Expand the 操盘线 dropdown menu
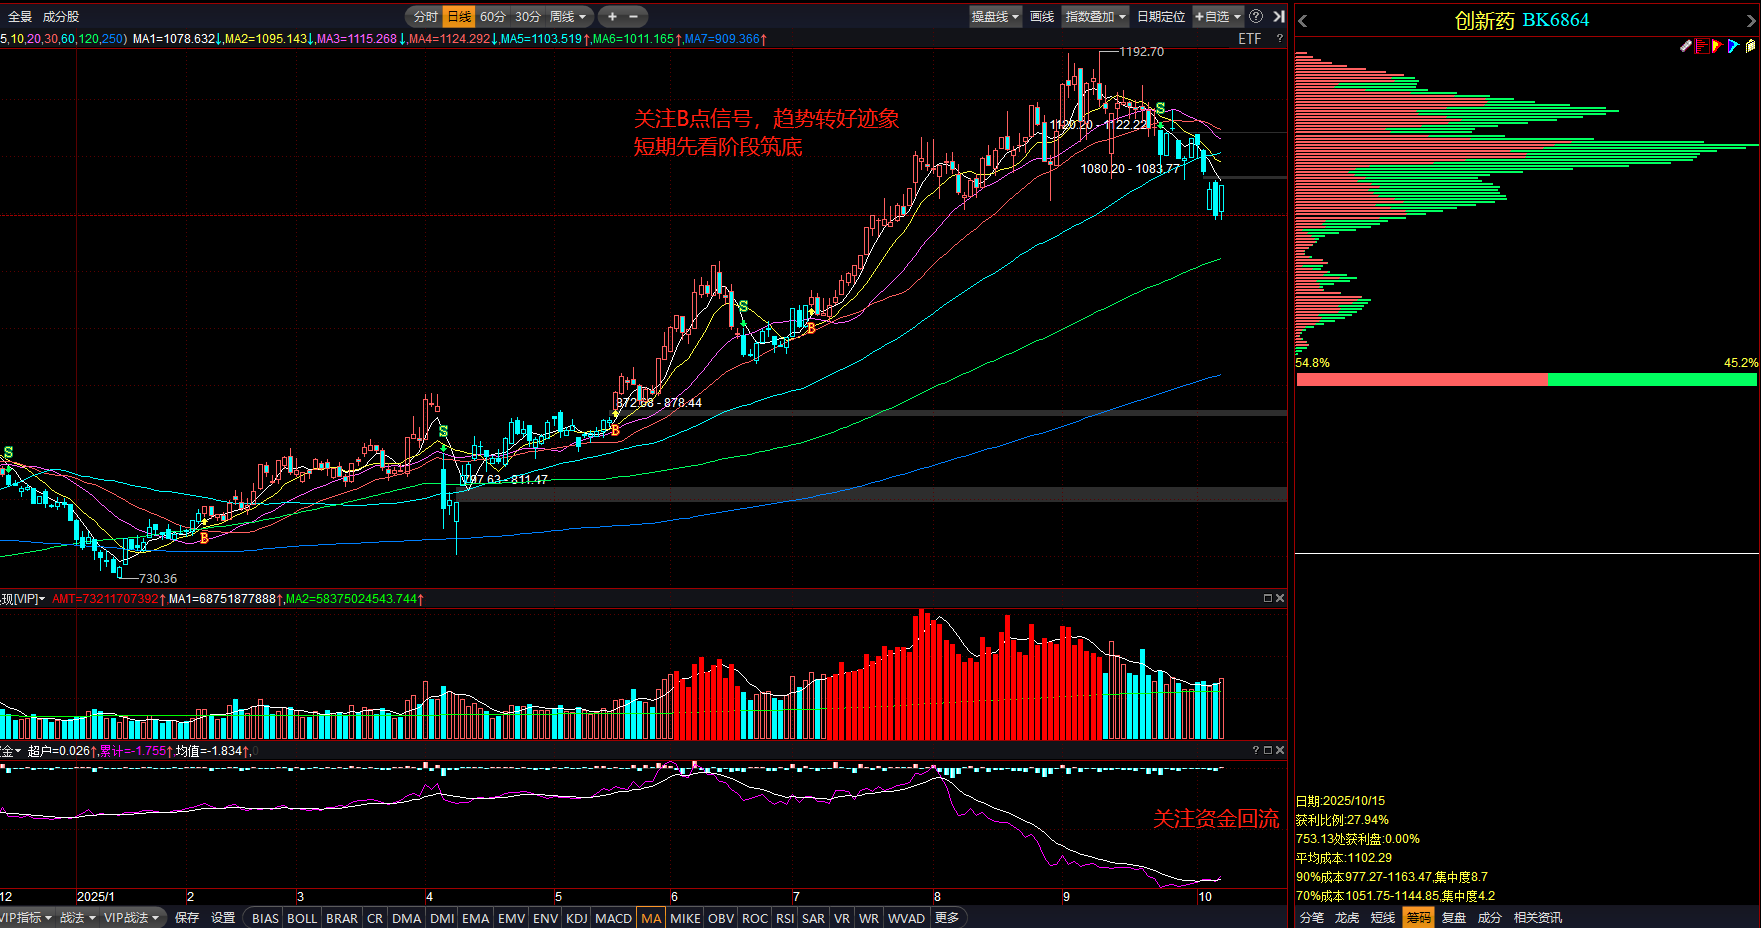 click(995, 17)
